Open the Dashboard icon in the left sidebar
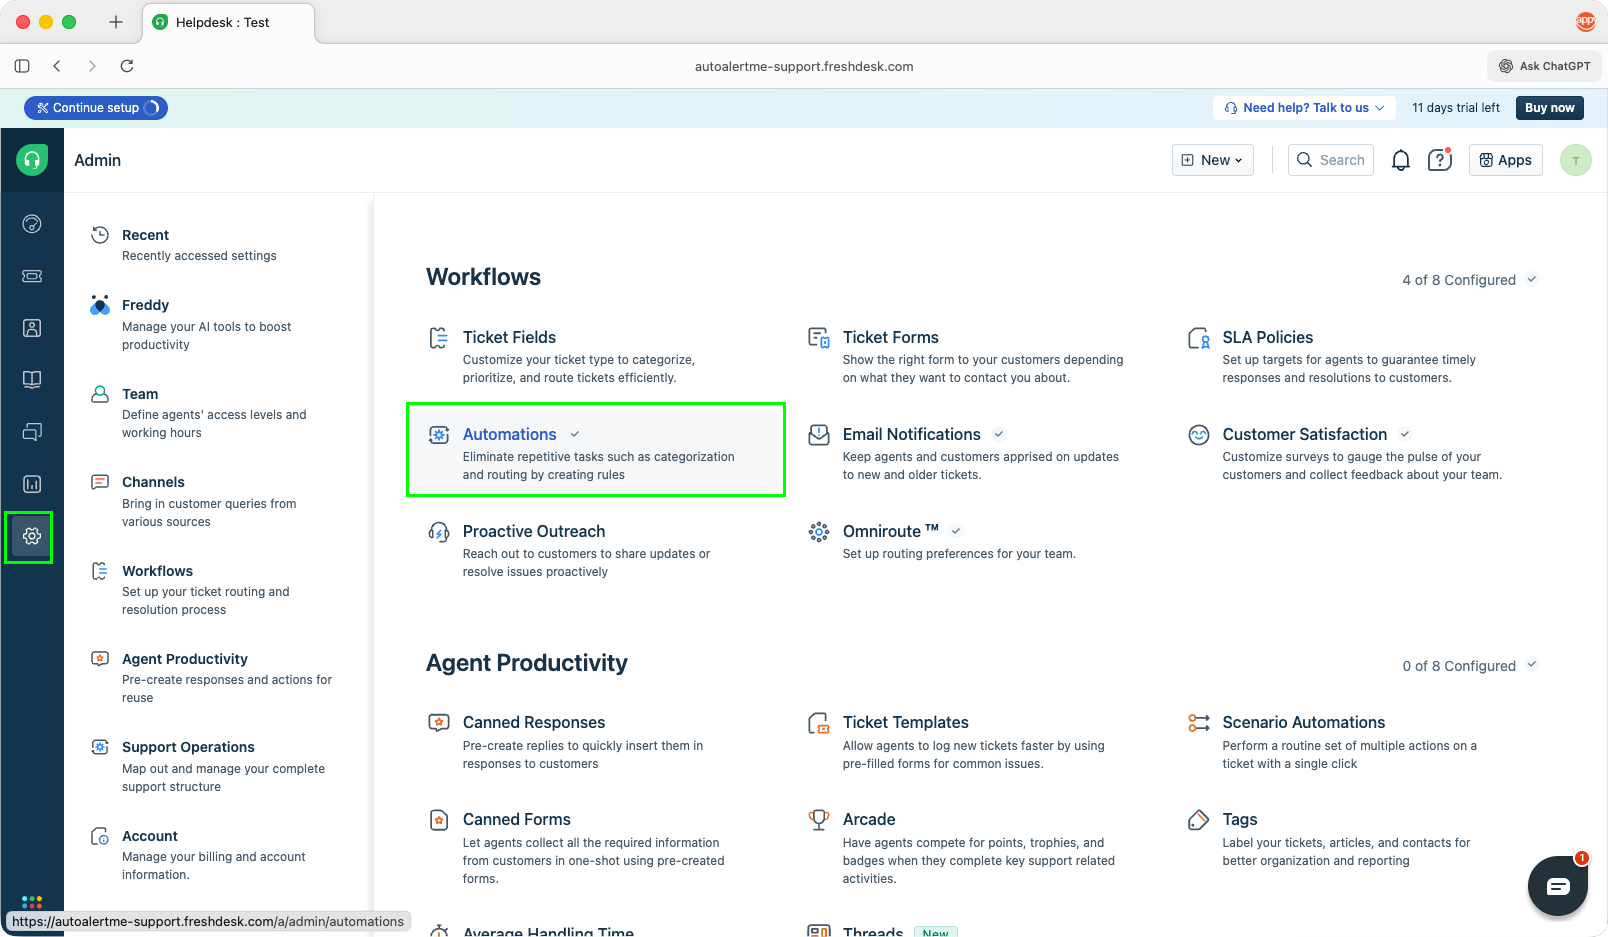Image resolution: width=1608 pixels, height=937 pixels. click(32, 224)
